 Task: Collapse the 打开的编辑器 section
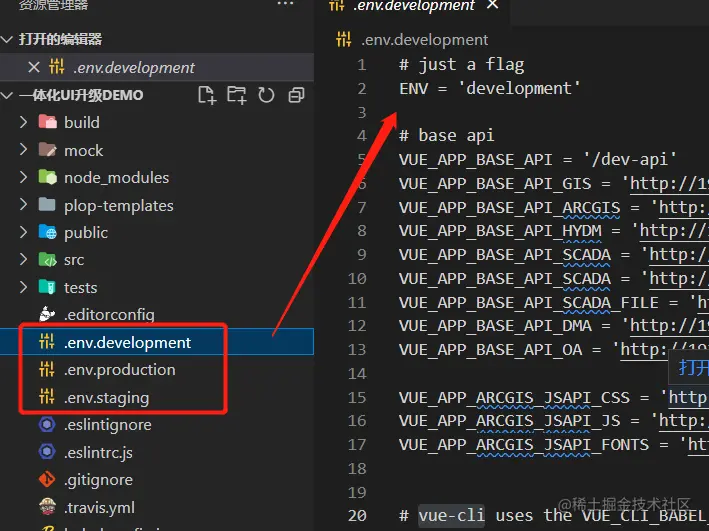7,39
